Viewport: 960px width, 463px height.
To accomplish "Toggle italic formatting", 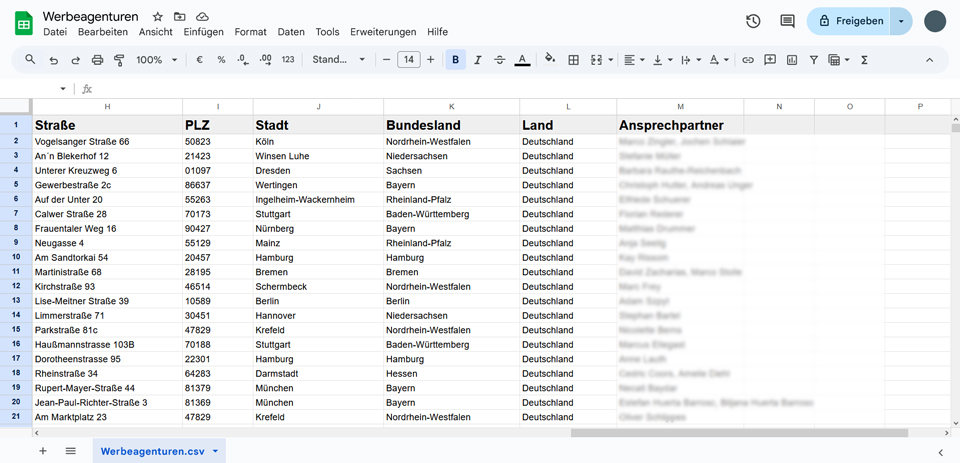I will [x=478, y=60].
